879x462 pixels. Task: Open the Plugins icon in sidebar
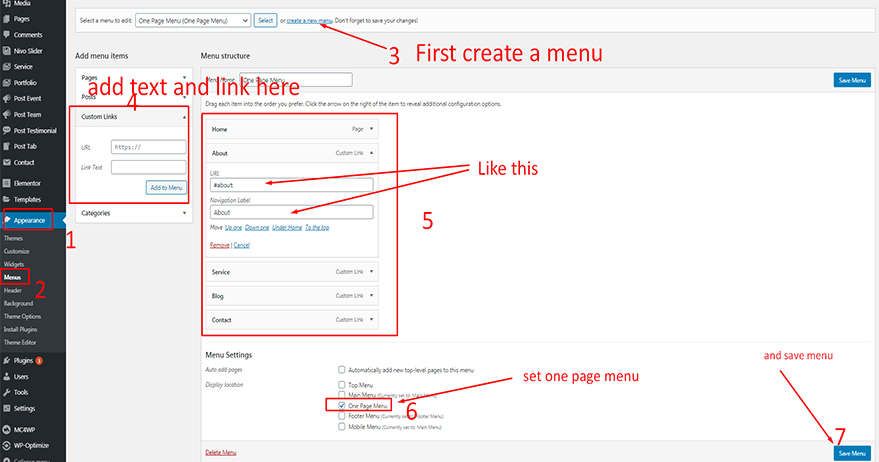click(x=7, y=360)
